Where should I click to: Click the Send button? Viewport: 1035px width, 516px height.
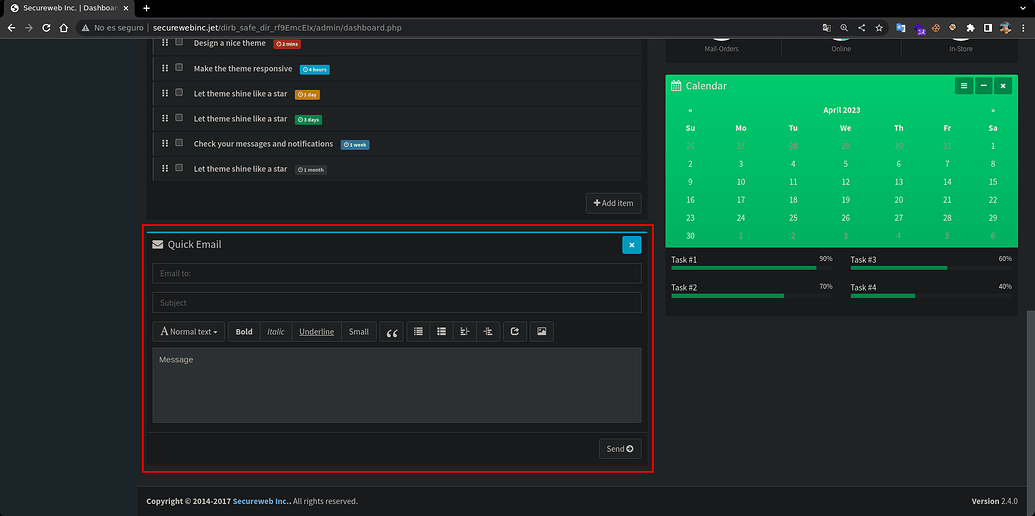(620, 449)
